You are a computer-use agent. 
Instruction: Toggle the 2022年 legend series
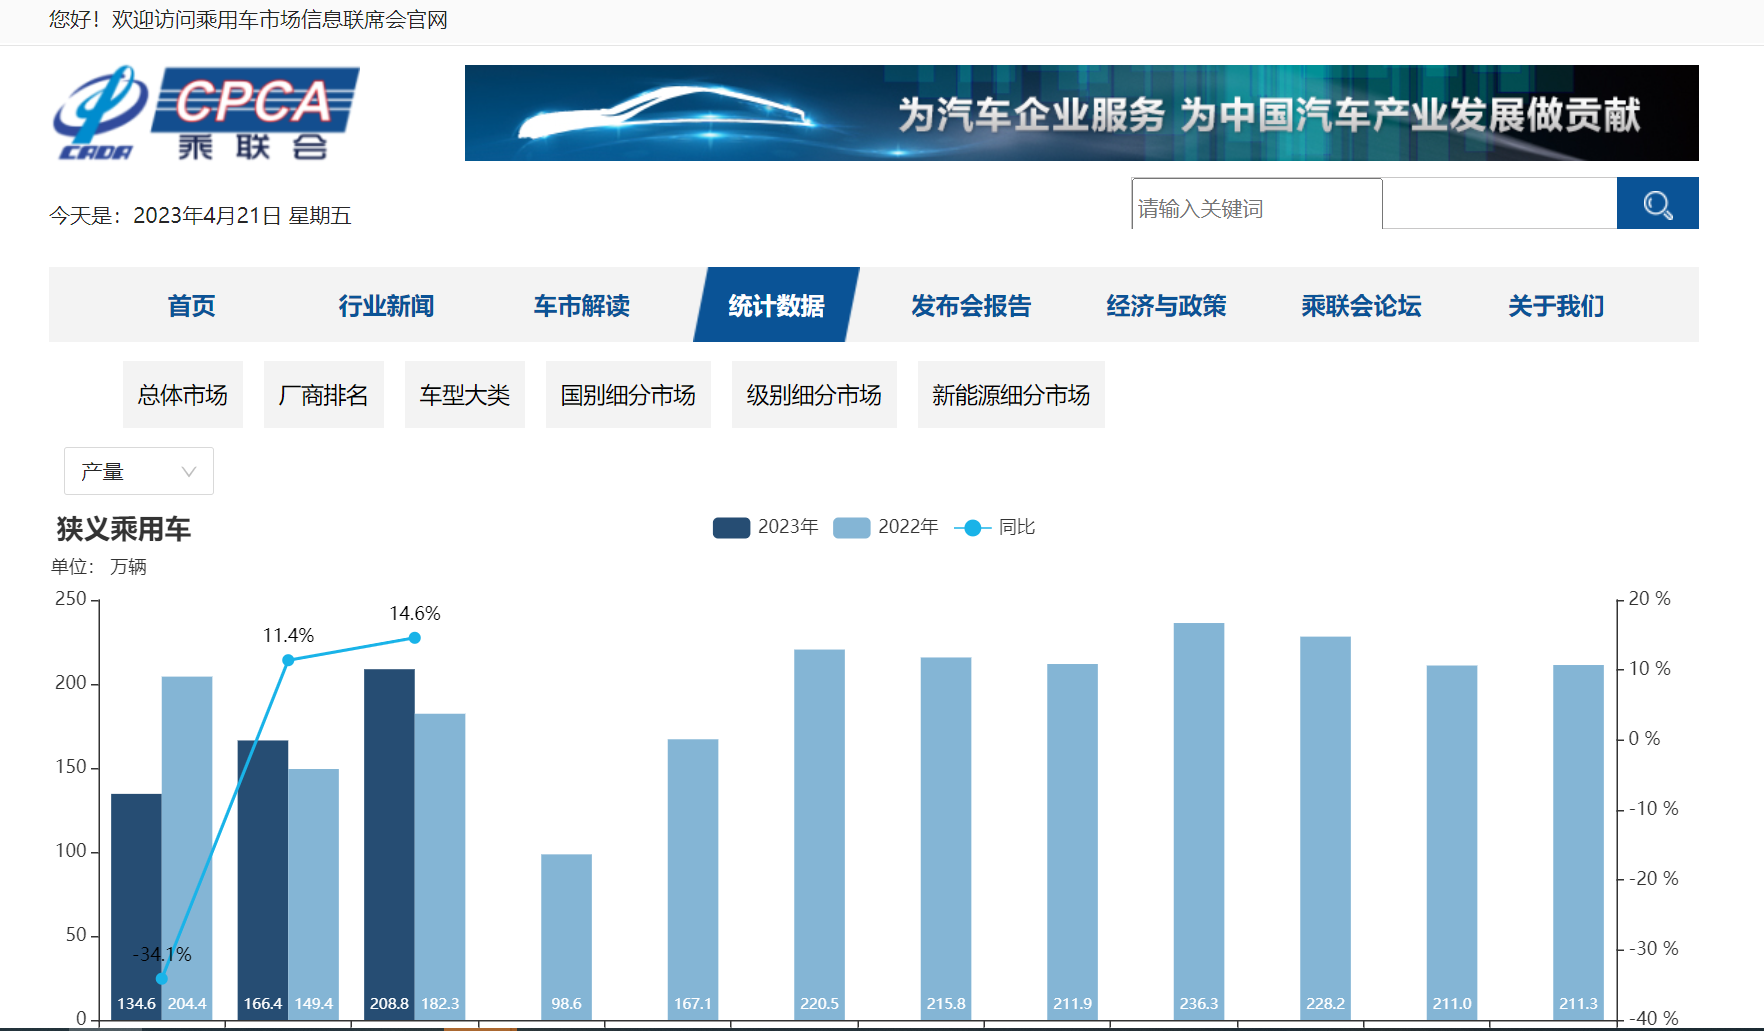coord(886,527)
